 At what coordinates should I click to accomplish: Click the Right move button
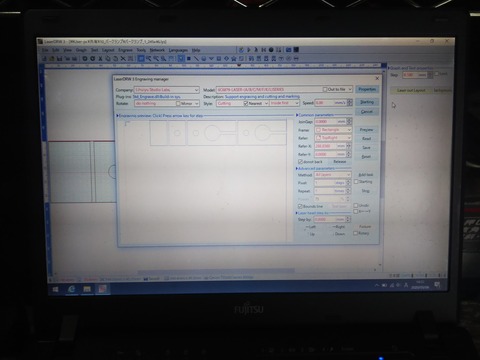click(x=338, y=227)
